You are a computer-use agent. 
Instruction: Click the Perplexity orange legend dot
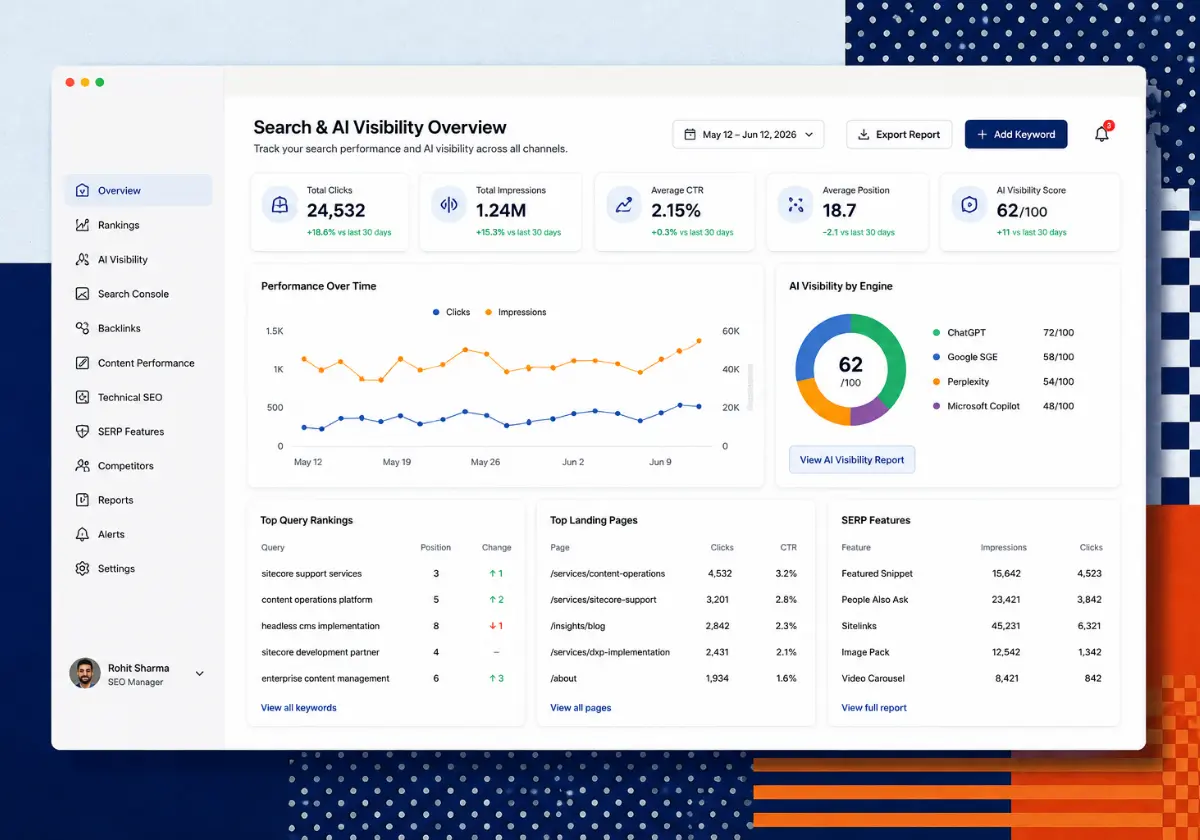[x=937, y=381]
